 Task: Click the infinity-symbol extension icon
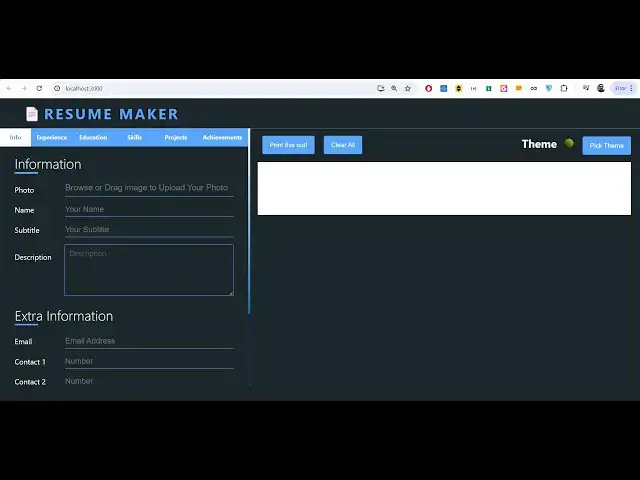pyautogui.click(x=533, y=88)
